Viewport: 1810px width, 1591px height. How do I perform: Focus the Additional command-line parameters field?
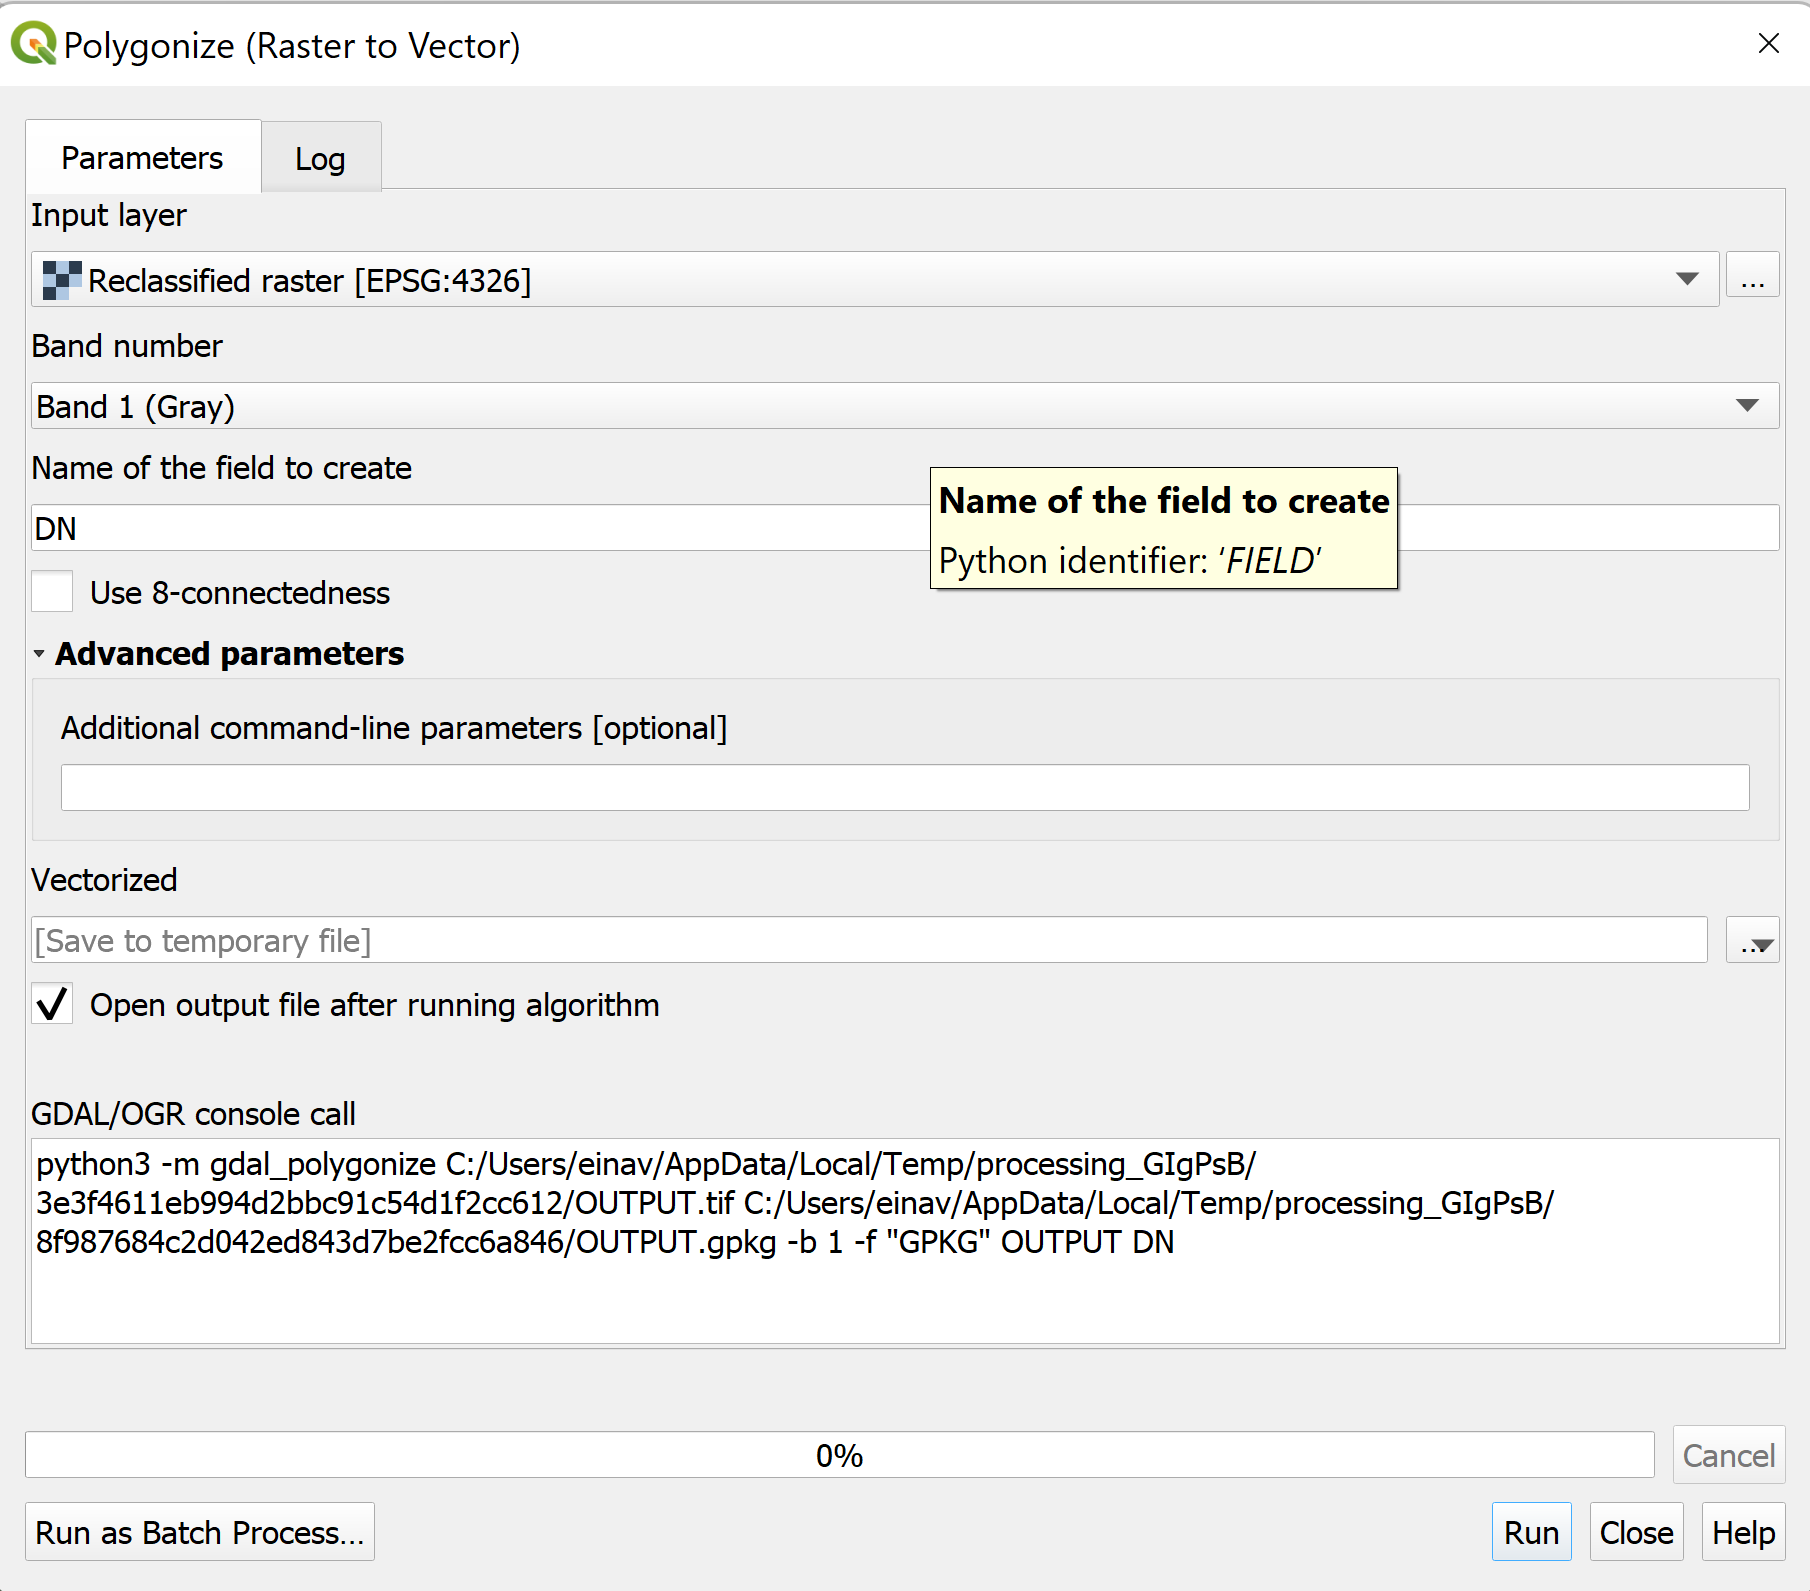coord(904,788)
